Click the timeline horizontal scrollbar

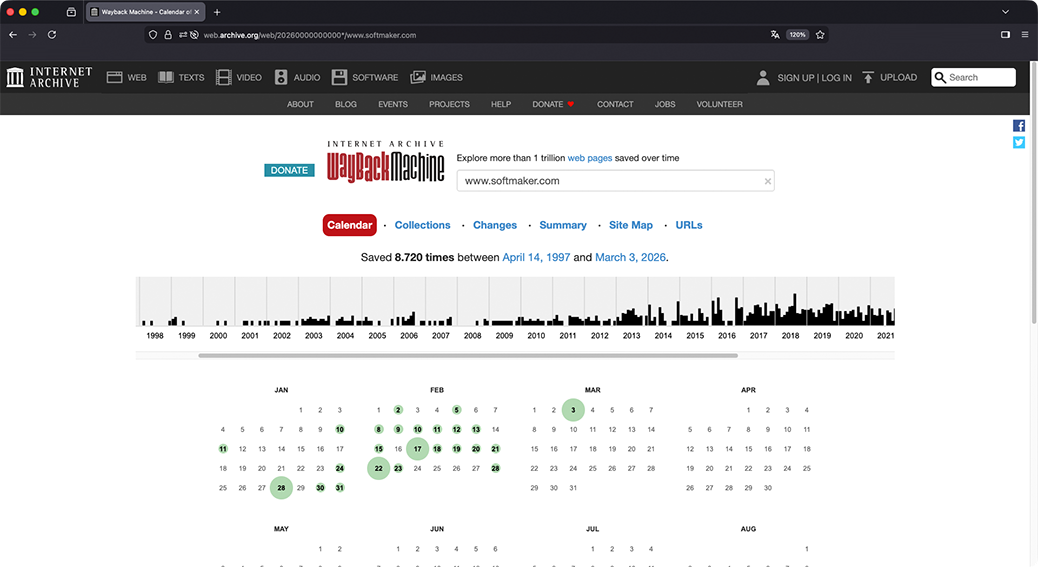click(468, 355)
